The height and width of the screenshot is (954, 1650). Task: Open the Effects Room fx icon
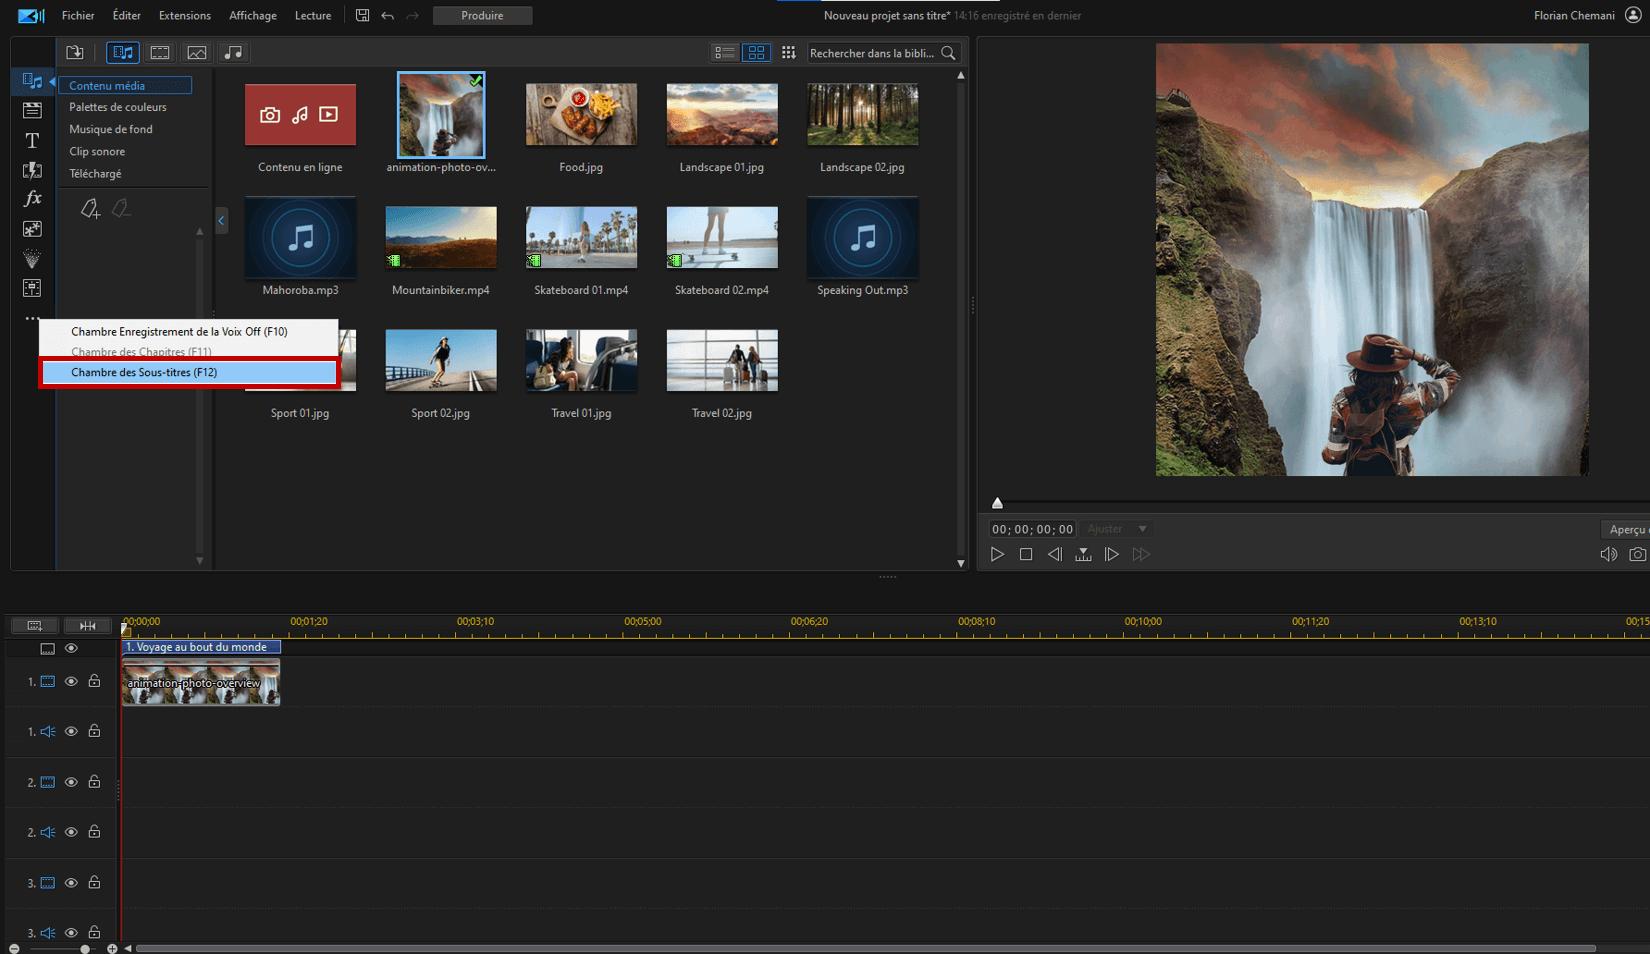click(x=32, y=199)
